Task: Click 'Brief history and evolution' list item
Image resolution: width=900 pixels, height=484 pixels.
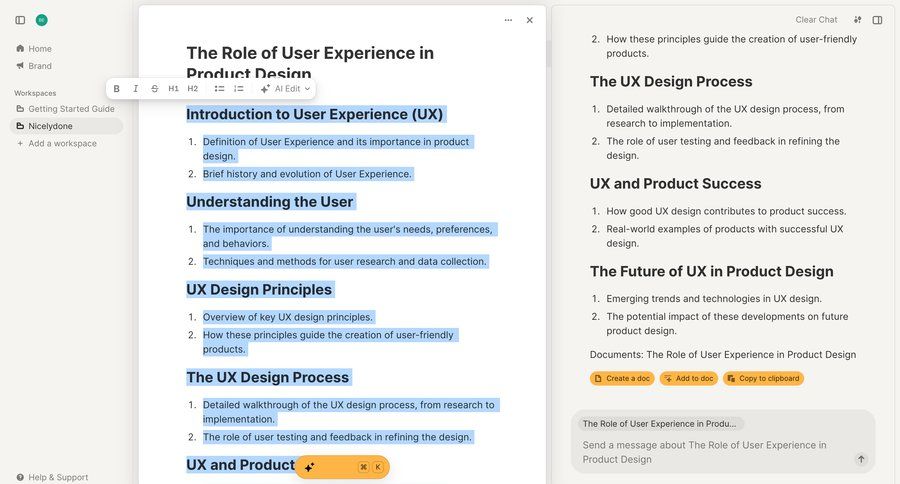Action: click(307, 174)
